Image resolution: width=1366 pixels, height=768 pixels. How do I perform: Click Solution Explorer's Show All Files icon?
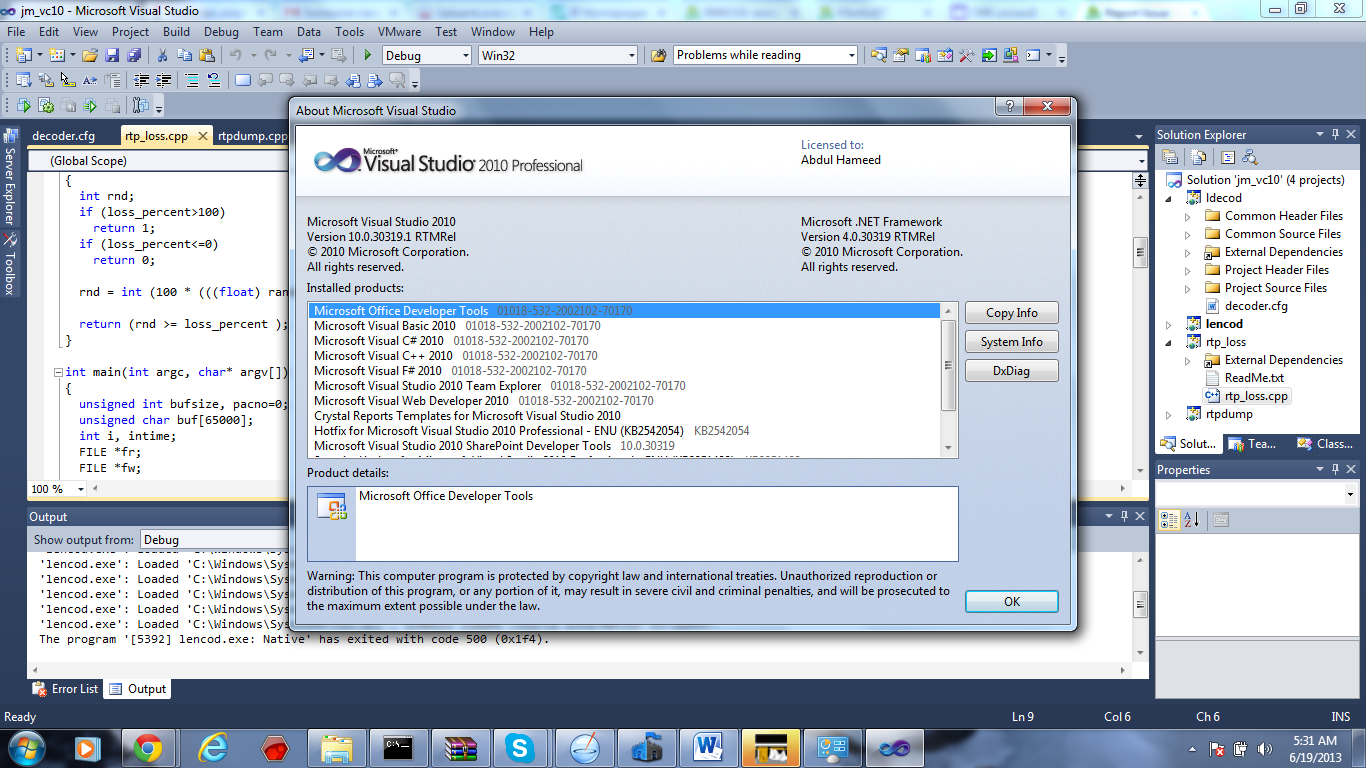[x=1196, y=157]
